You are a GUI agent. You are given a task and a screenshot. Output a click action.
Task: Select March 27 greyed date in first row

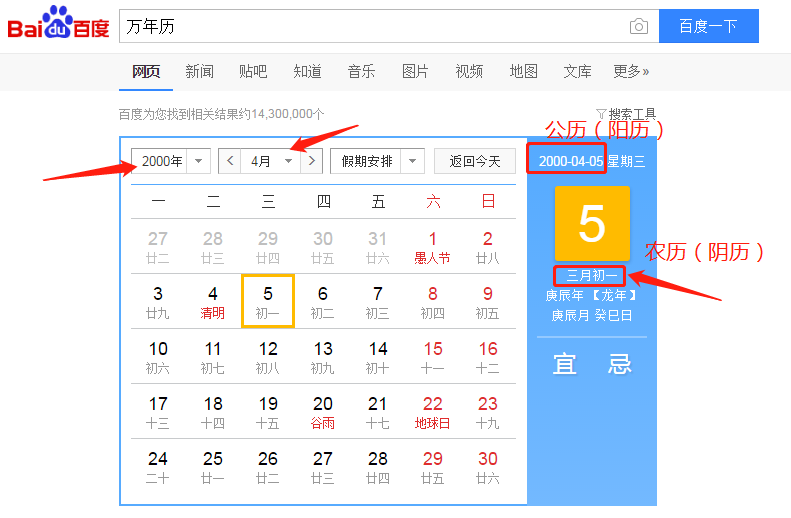[x=158, y=247]
